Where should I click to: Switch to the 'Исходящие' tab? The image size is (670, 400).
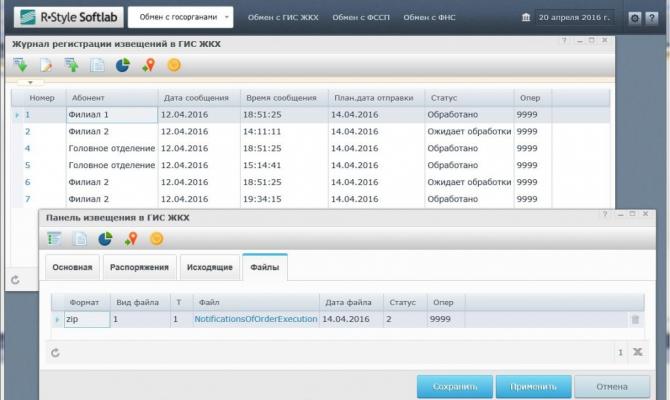click(x=209, y=267)
